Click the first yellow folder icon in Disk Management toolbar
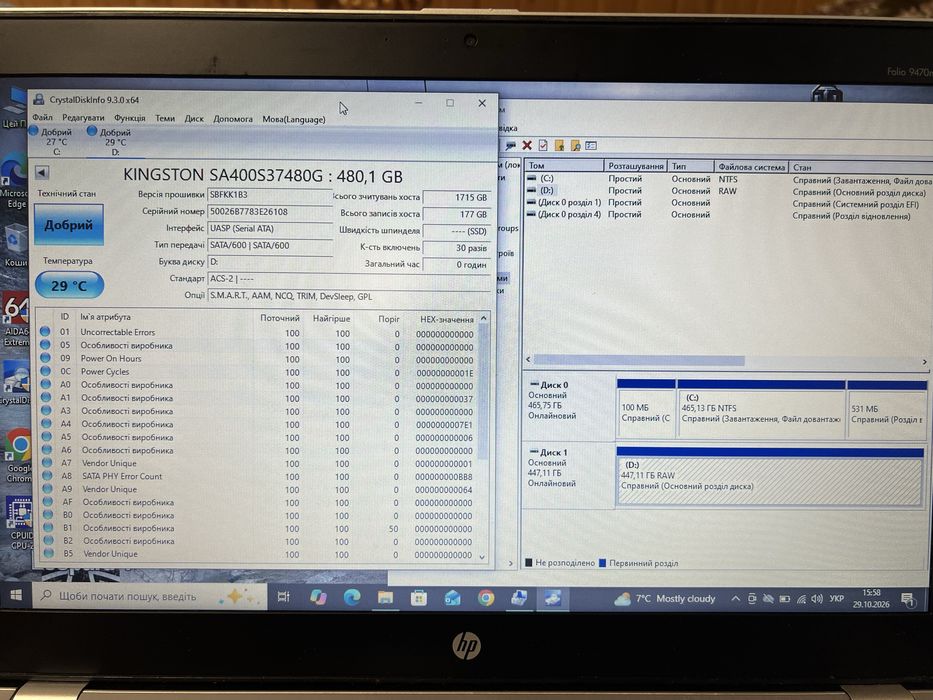This screenshot has width=933, height=700. pyautogui.click(x=559, y=145)
